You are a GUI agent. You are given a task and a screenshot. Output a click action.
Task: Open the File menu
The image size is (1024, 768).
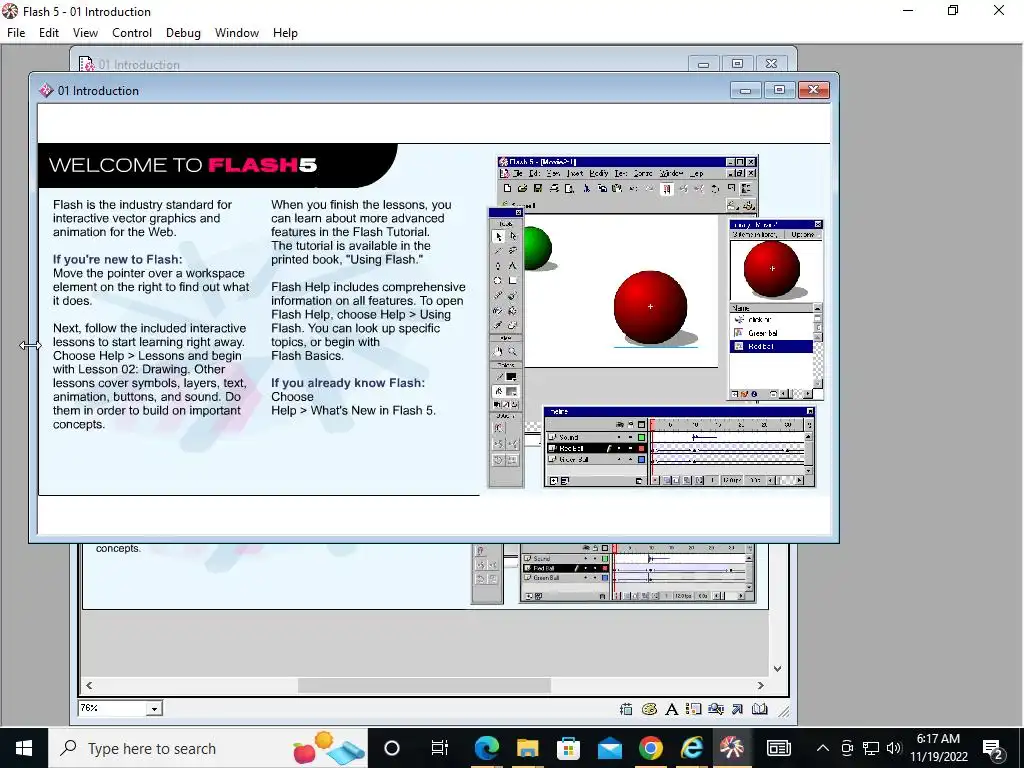[16, 33]
